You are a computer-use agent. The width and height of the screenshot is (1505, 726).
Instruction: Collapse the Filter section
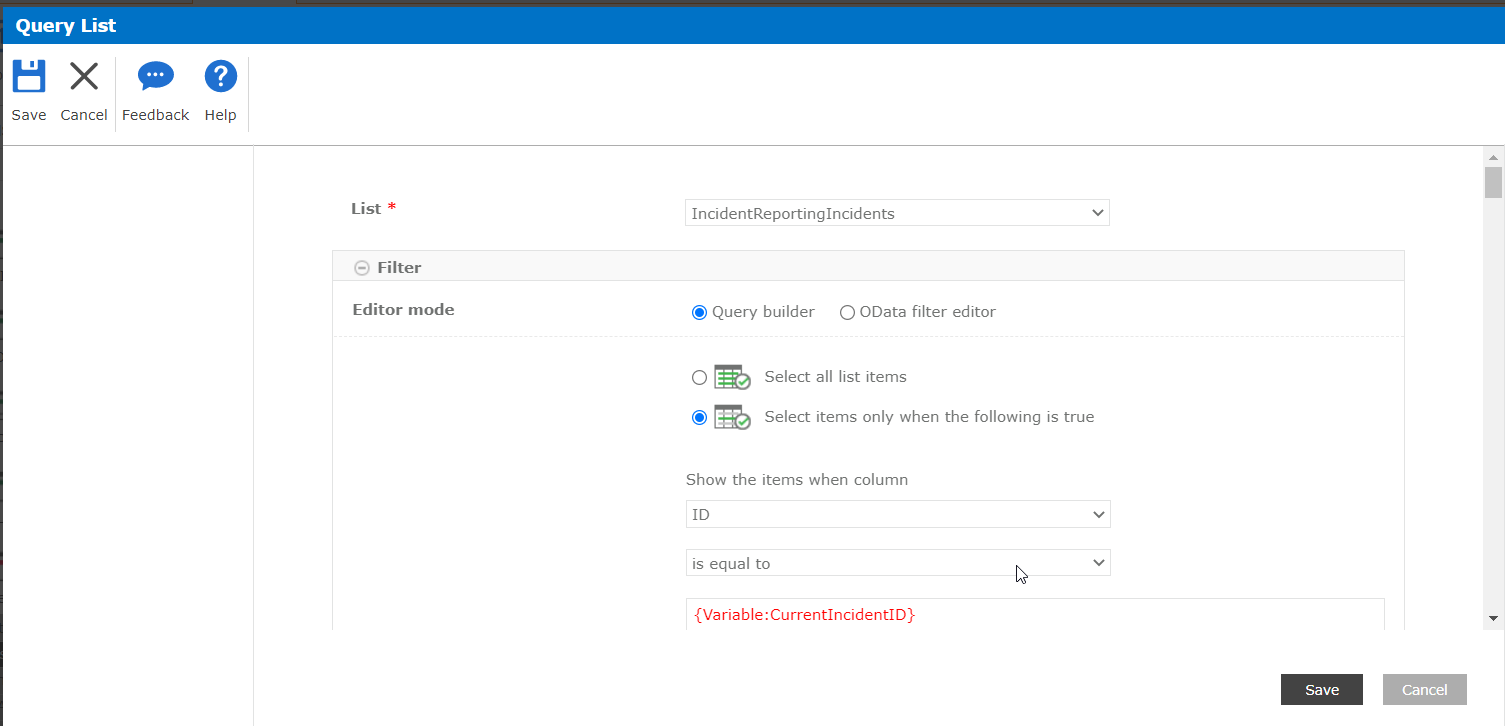[x=362, y=268]
